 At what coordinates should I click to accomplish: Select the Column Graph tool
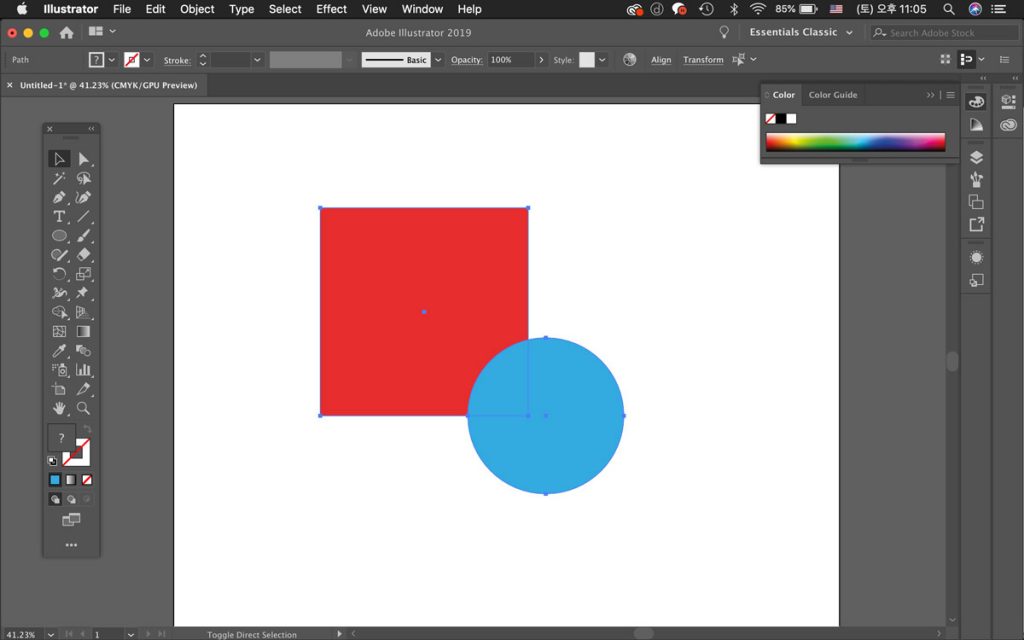[84, 370]
